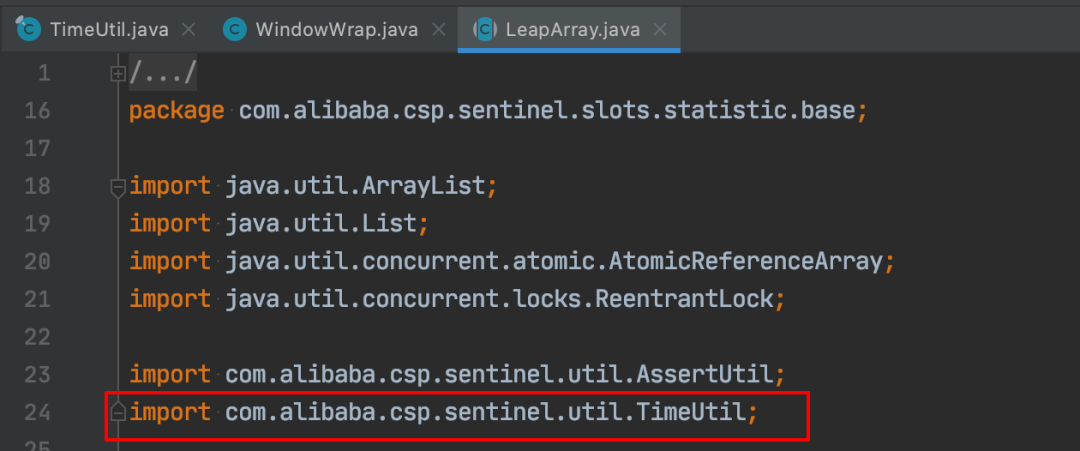Close the TimeUtil.java tab
This screenshot has height=451, width=1080.
(x=189, y=30)
